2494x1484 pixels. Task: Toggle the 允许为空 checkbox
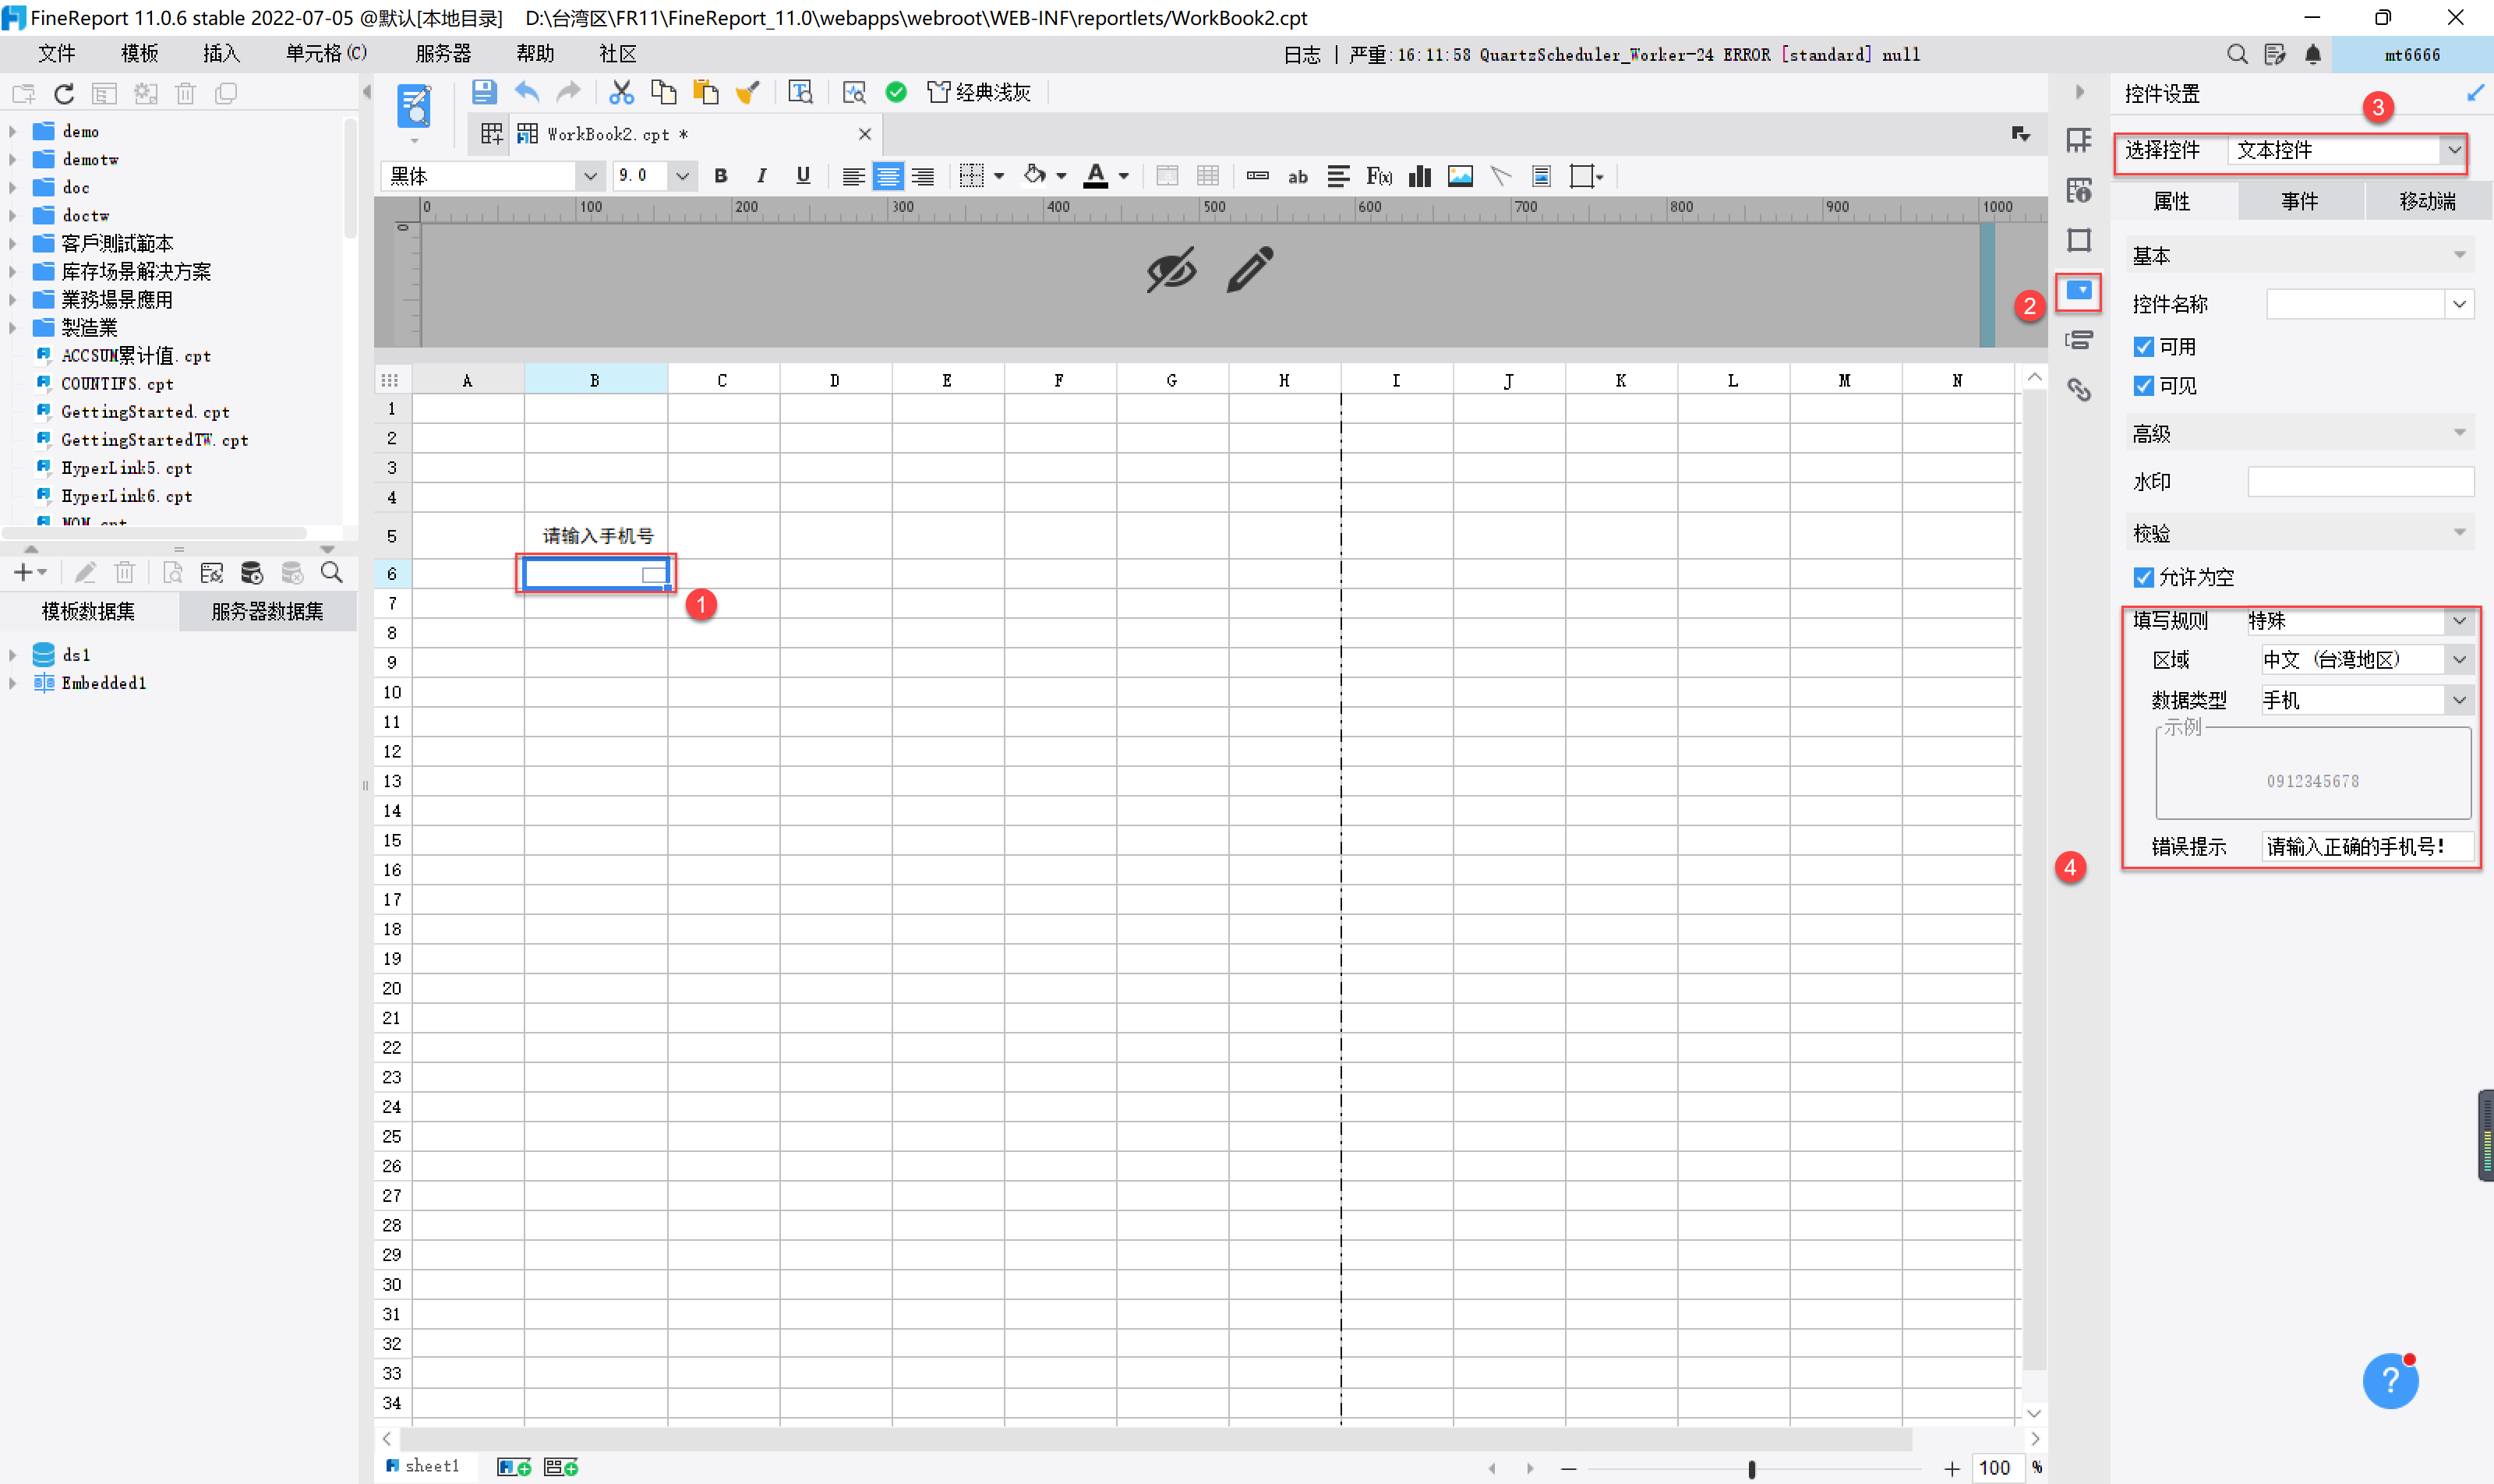[x=2143, y=577]
